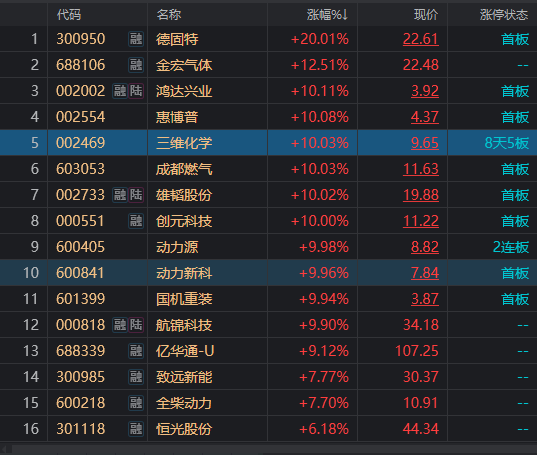This screenshot has width=537, height=455.
Task: Open the 德固特 stock name
Action: (x=177, y=39)
